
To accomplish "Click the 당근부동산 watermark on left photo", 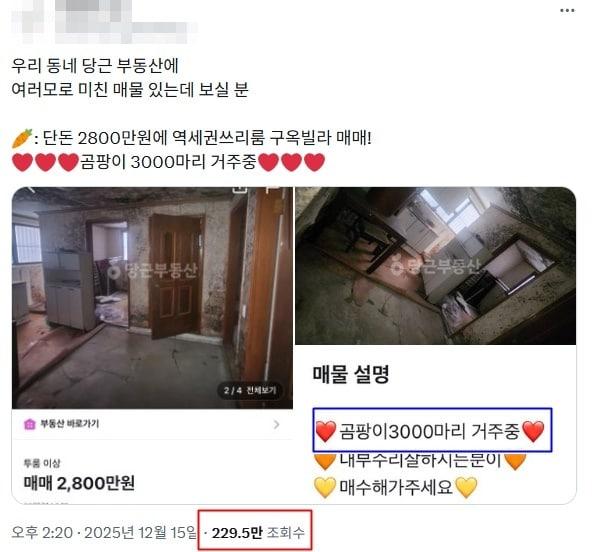I will [x=153, y=270].
